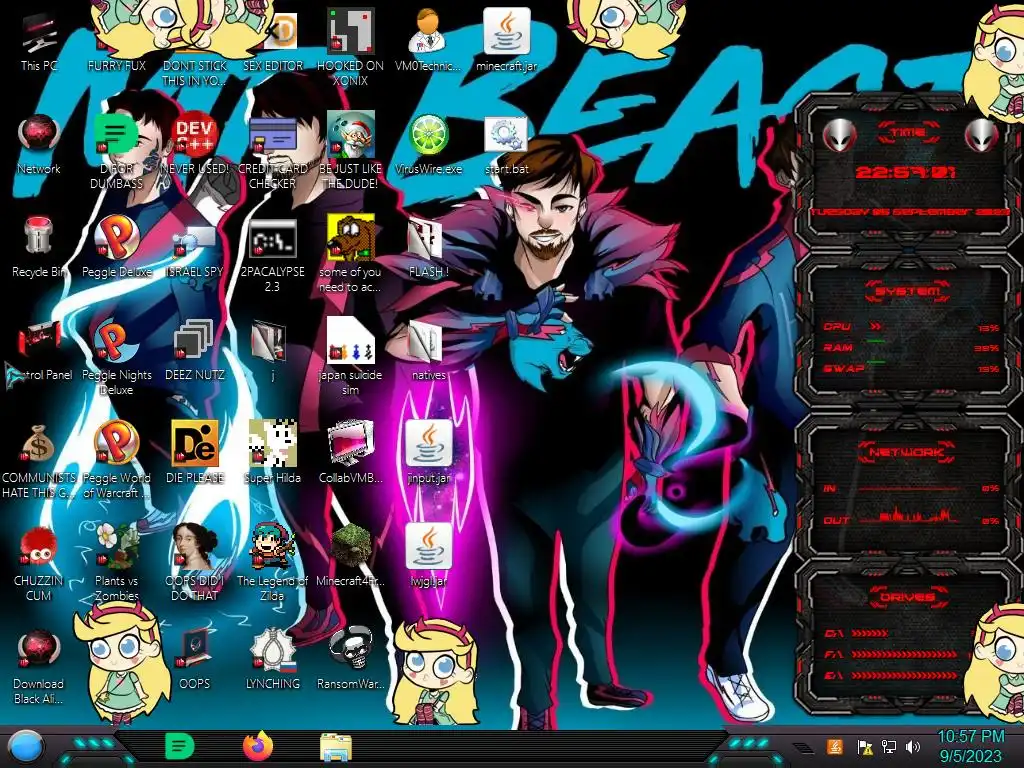Image resolution: width=1024 pixels, height=768 pixels.
Task: Launch HOOKED ON XONIX game icon
Action: click(351, 48)
